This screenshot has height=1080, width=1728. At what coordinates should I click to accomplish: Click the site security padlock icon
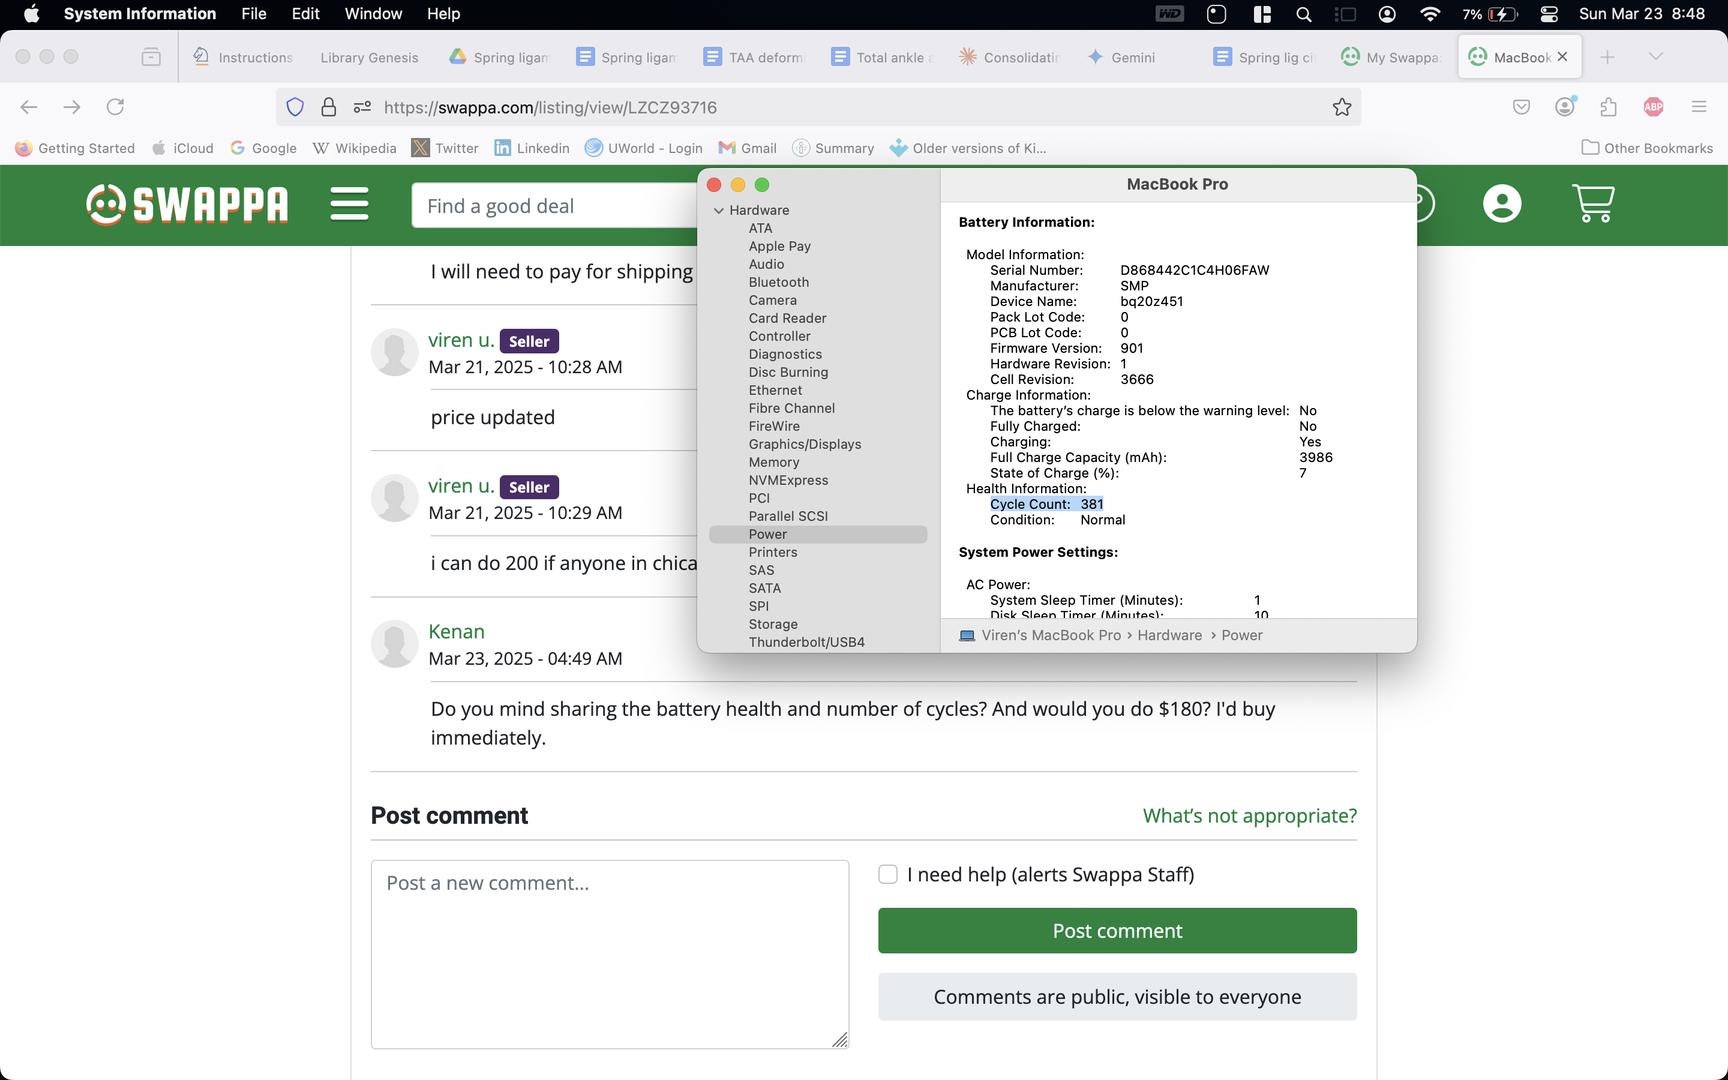(328, 107)
